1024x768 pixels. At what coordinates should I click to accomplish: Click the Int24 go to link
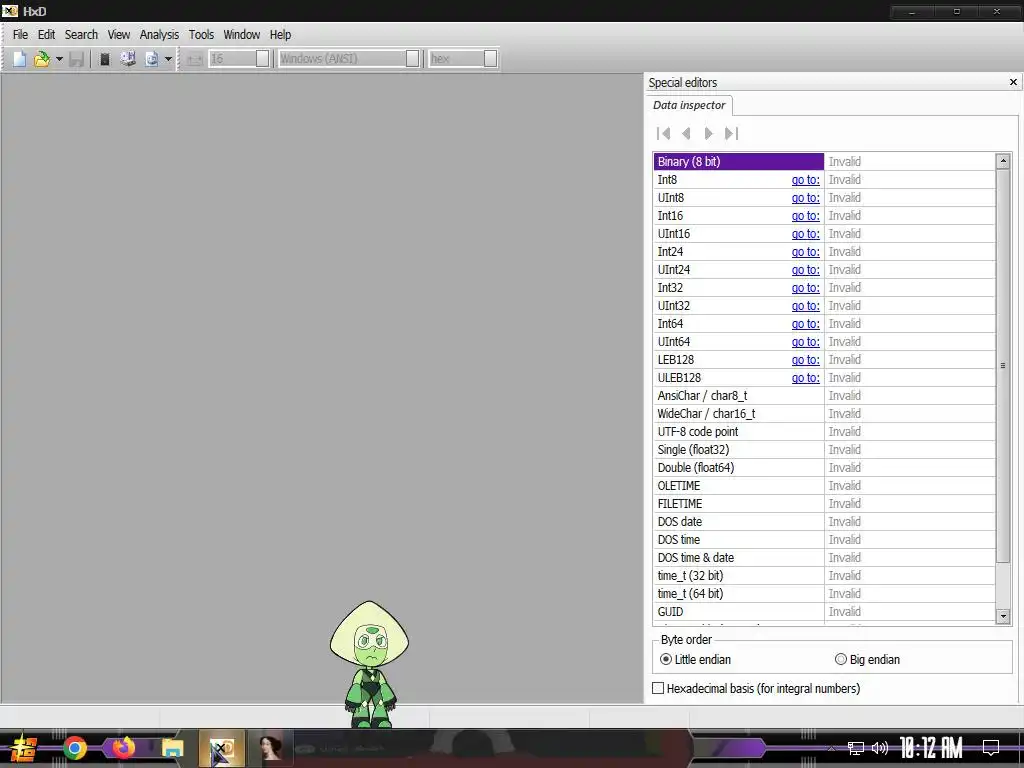pyautogui.click(x=805, y=251)
